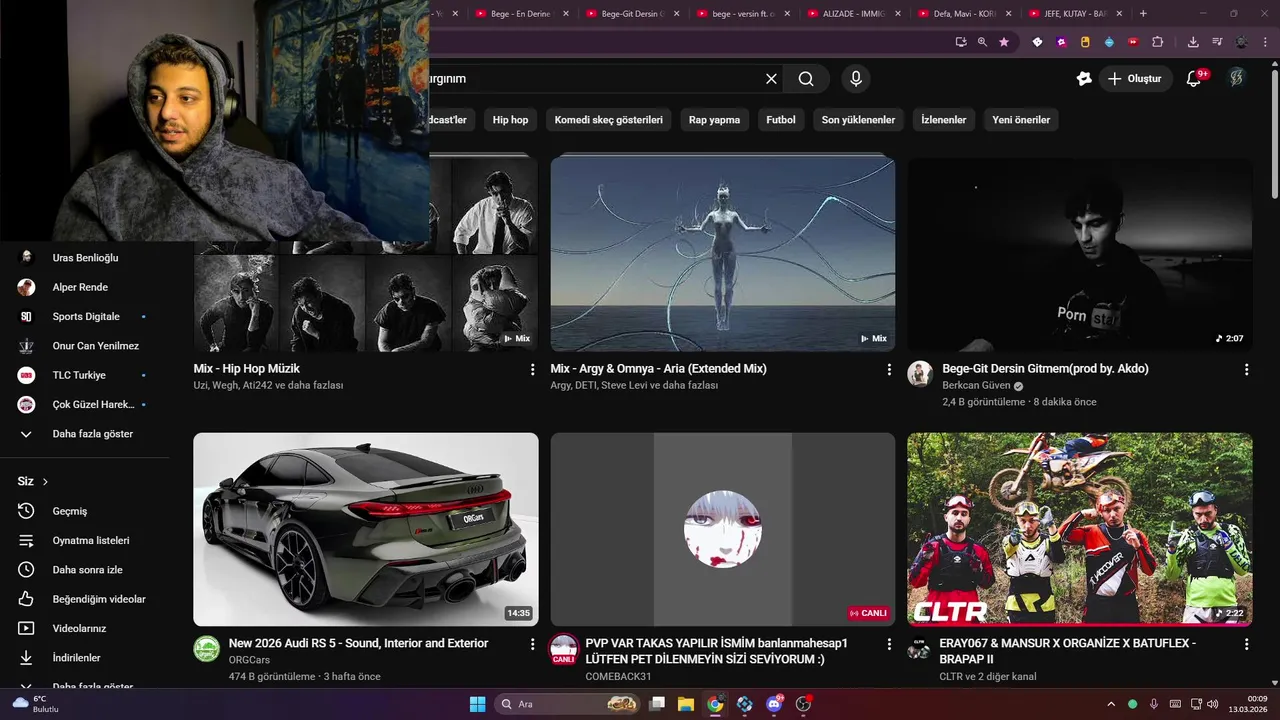Open Sports Digitale subscription channel
1280x720 pixels.
click(85, 316)
